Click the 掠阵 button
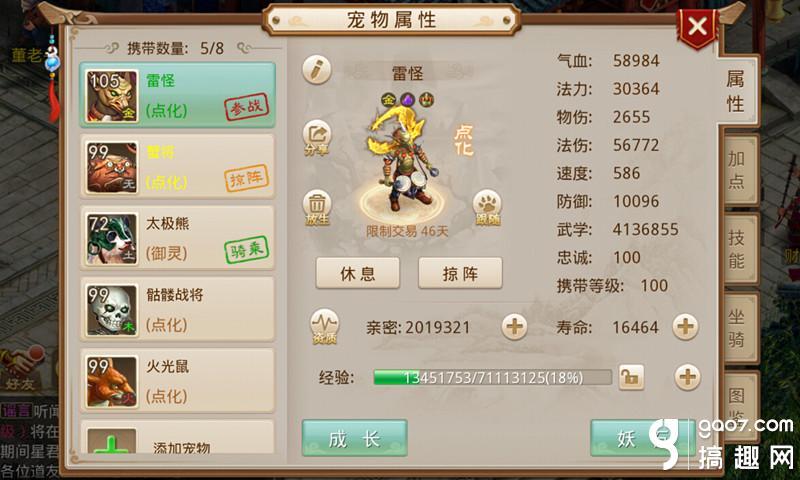 coord(460,273)
